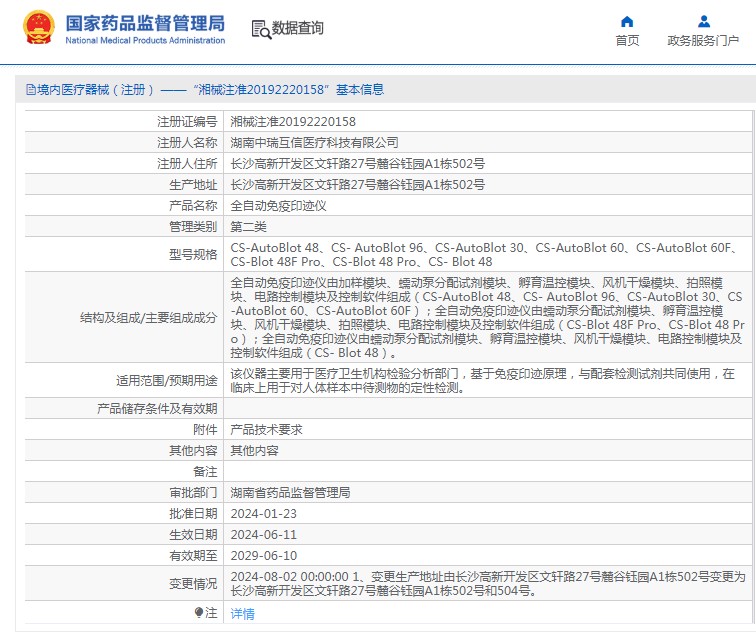756x639 pixels.
Task: Open 国家药品监督管理局 site title
Action: pyautogui.click(x=145, y=24)
